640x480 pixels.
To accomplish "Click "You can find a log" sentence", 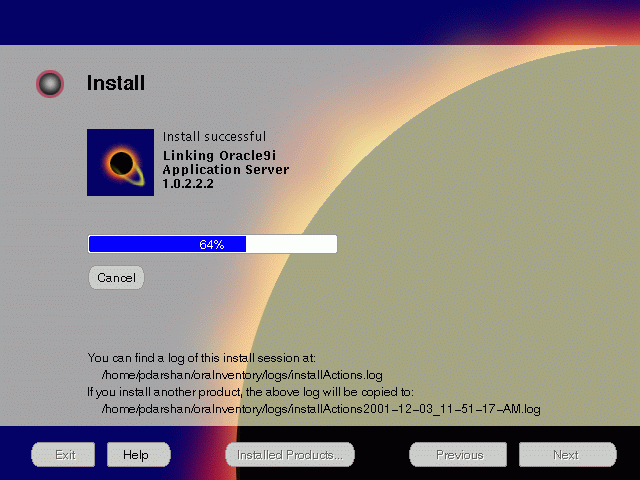I will click(202, 358).
